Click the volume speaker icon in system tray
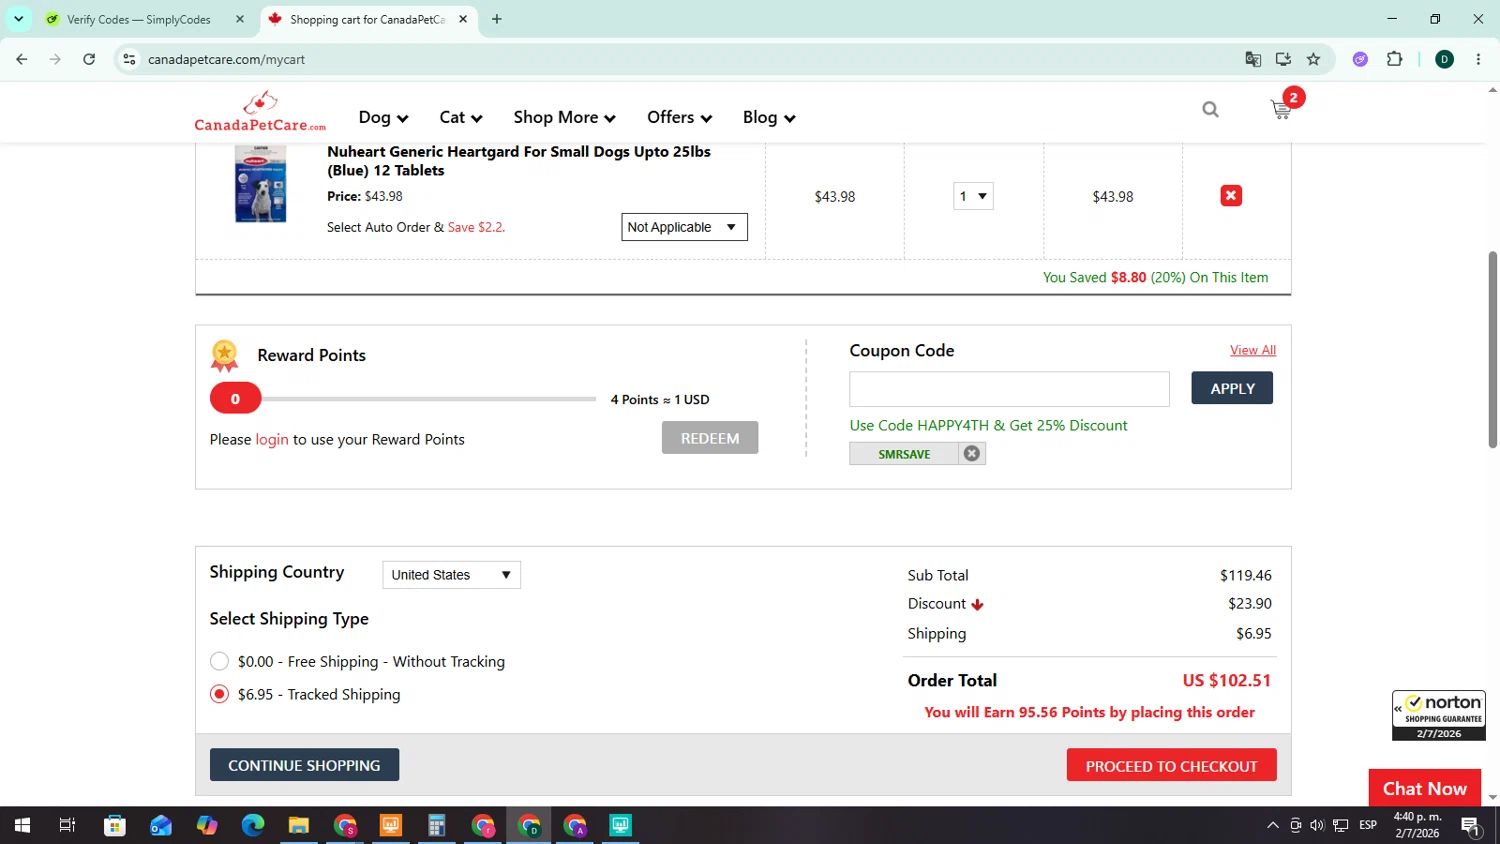1500x844 pixels. pyautogui.click(x=1317, y=825)
